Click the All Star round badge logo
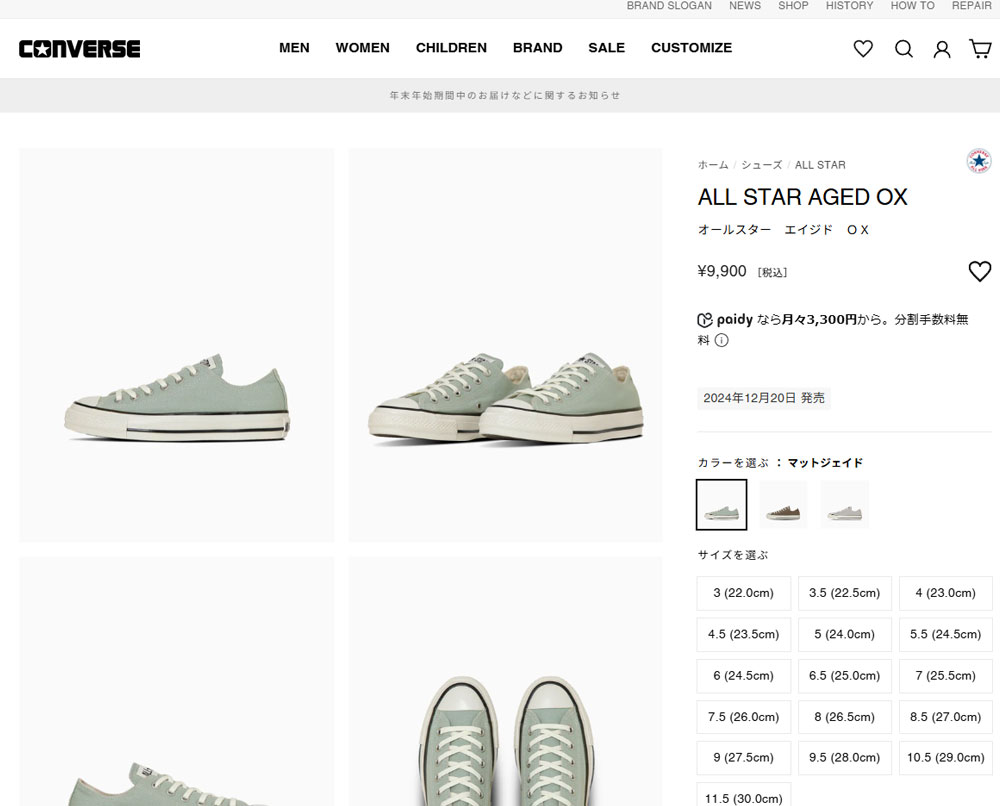 (979, 161)
